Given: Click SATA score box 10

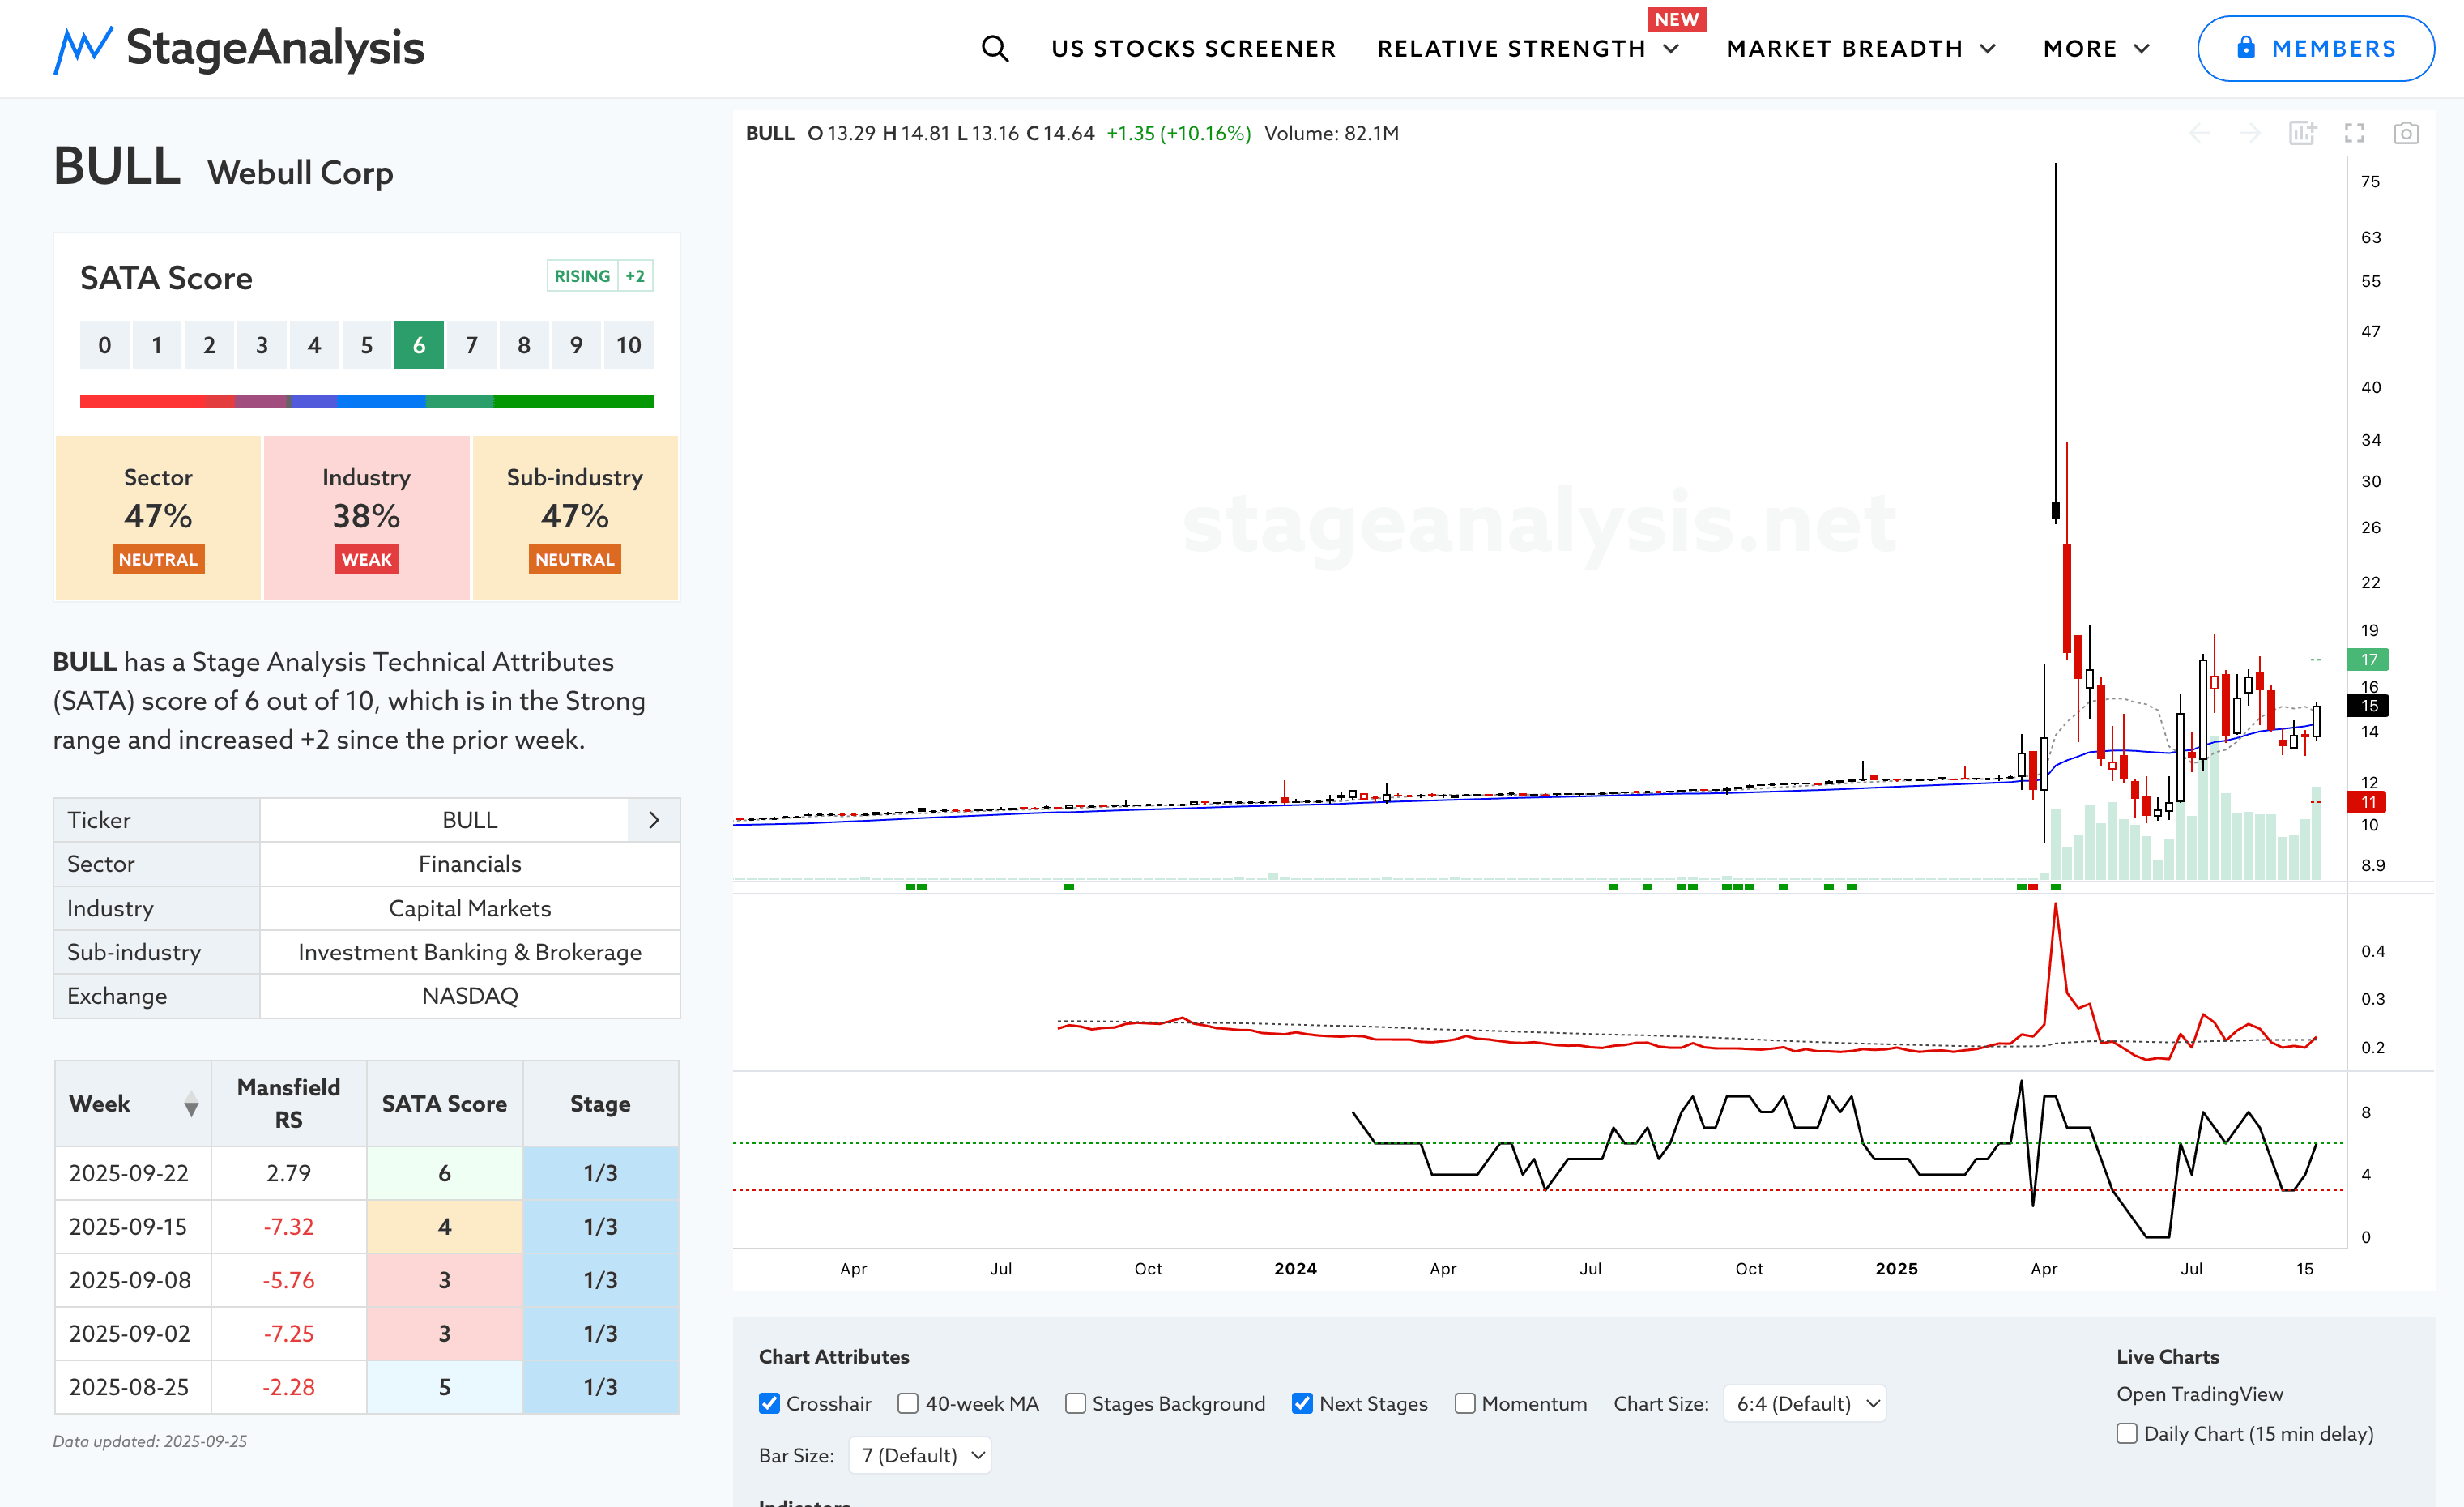Looking at the screenshot, I should [628, 345].
